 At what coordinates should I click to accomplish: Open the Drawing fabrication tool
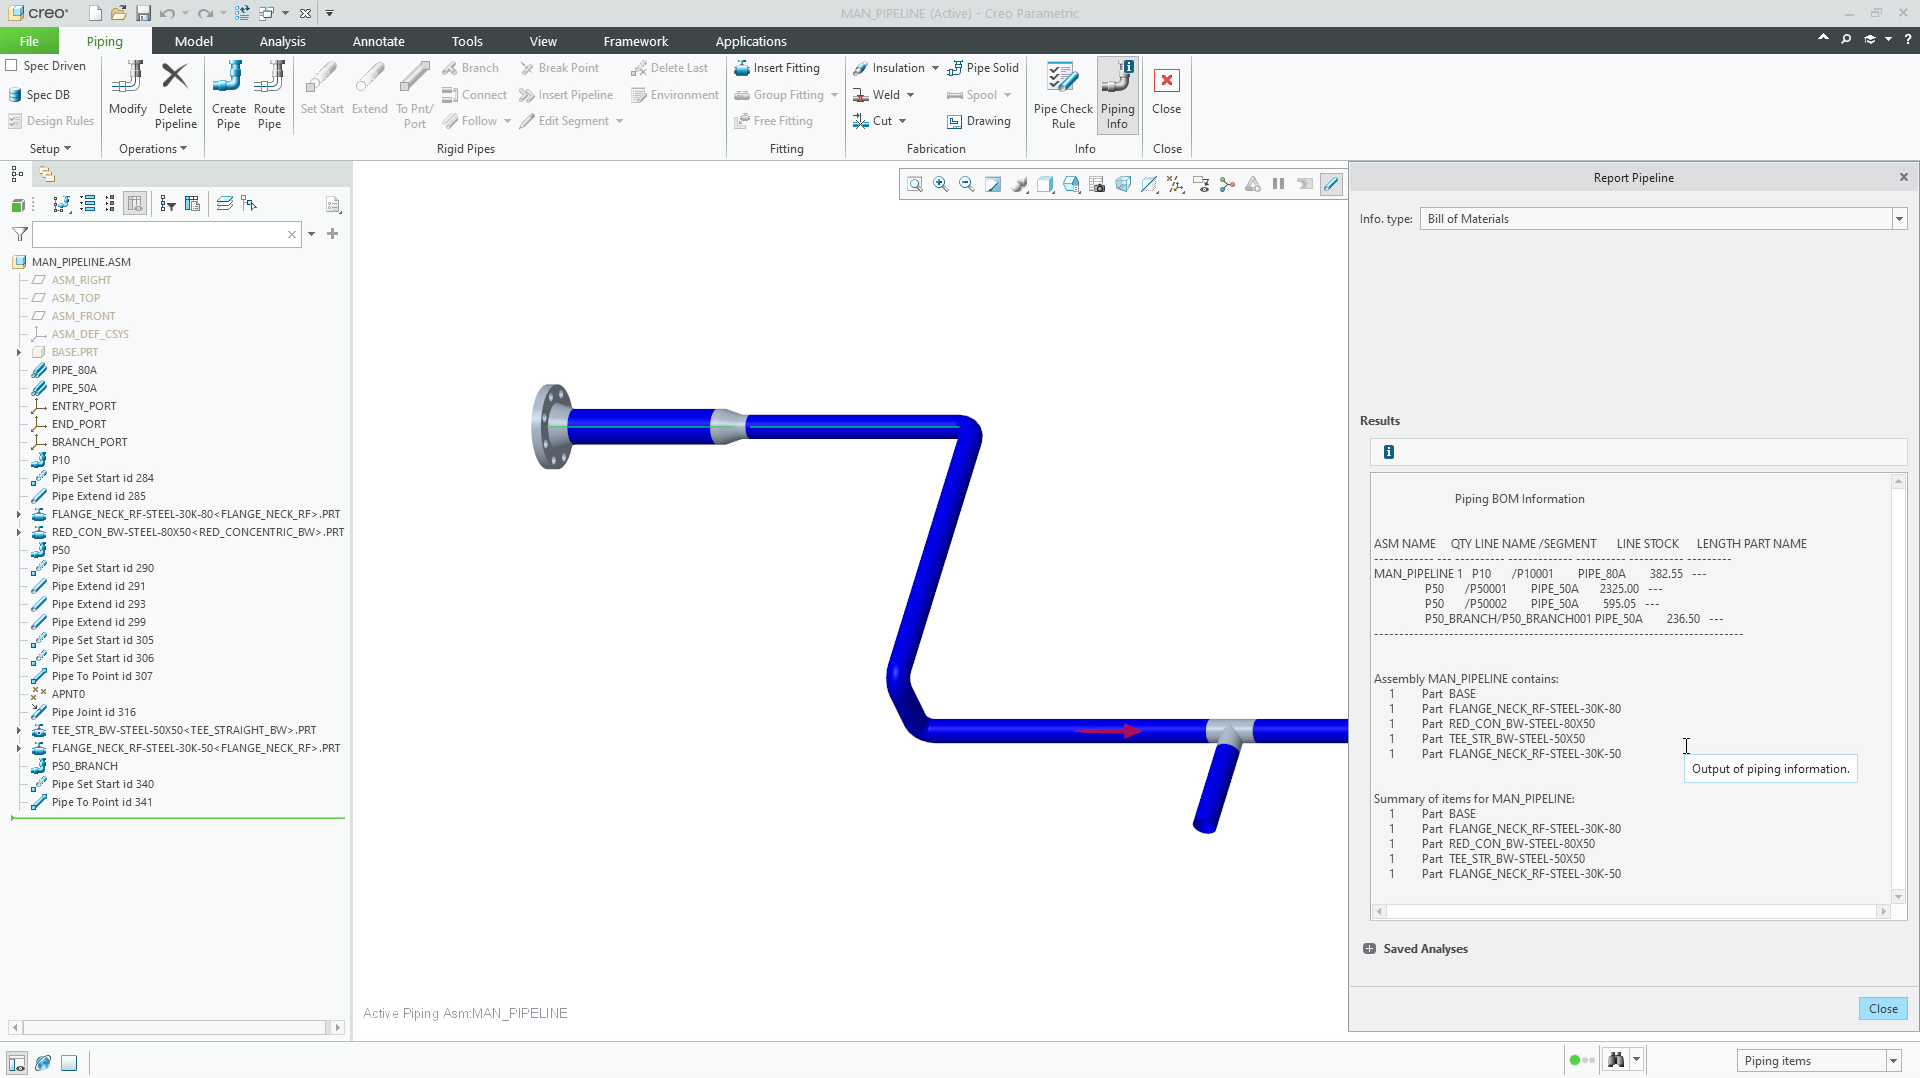(x=979, y=121)
